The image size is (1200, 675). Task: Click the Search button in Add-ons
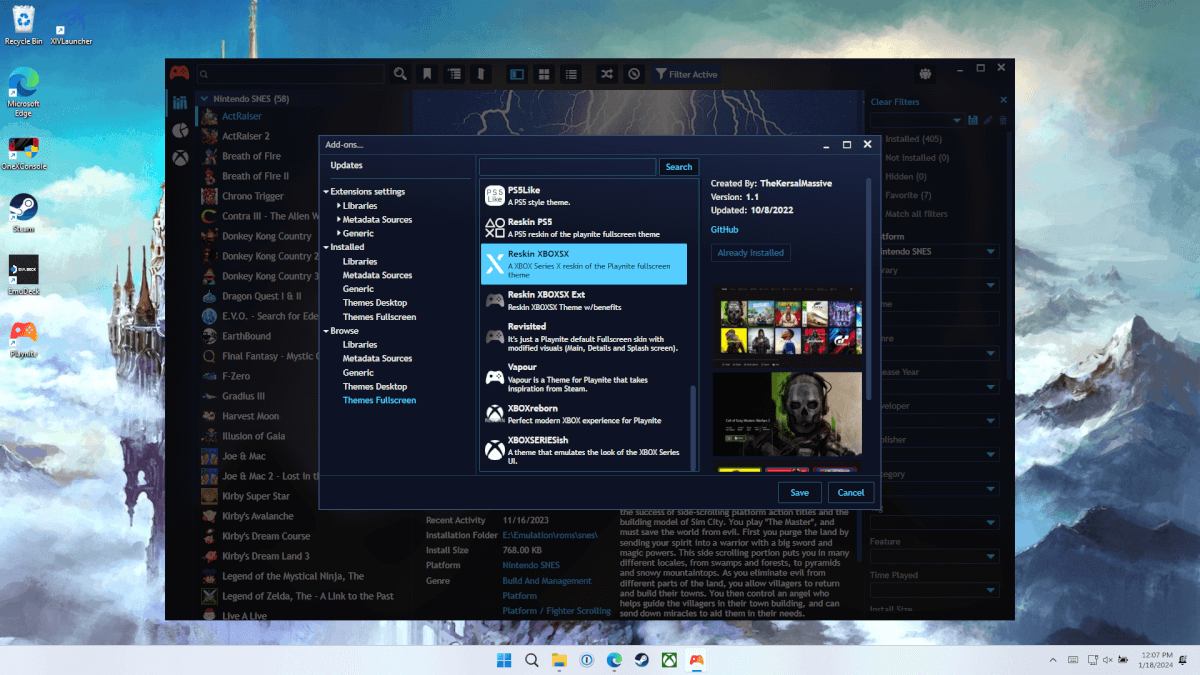point(679,167)
